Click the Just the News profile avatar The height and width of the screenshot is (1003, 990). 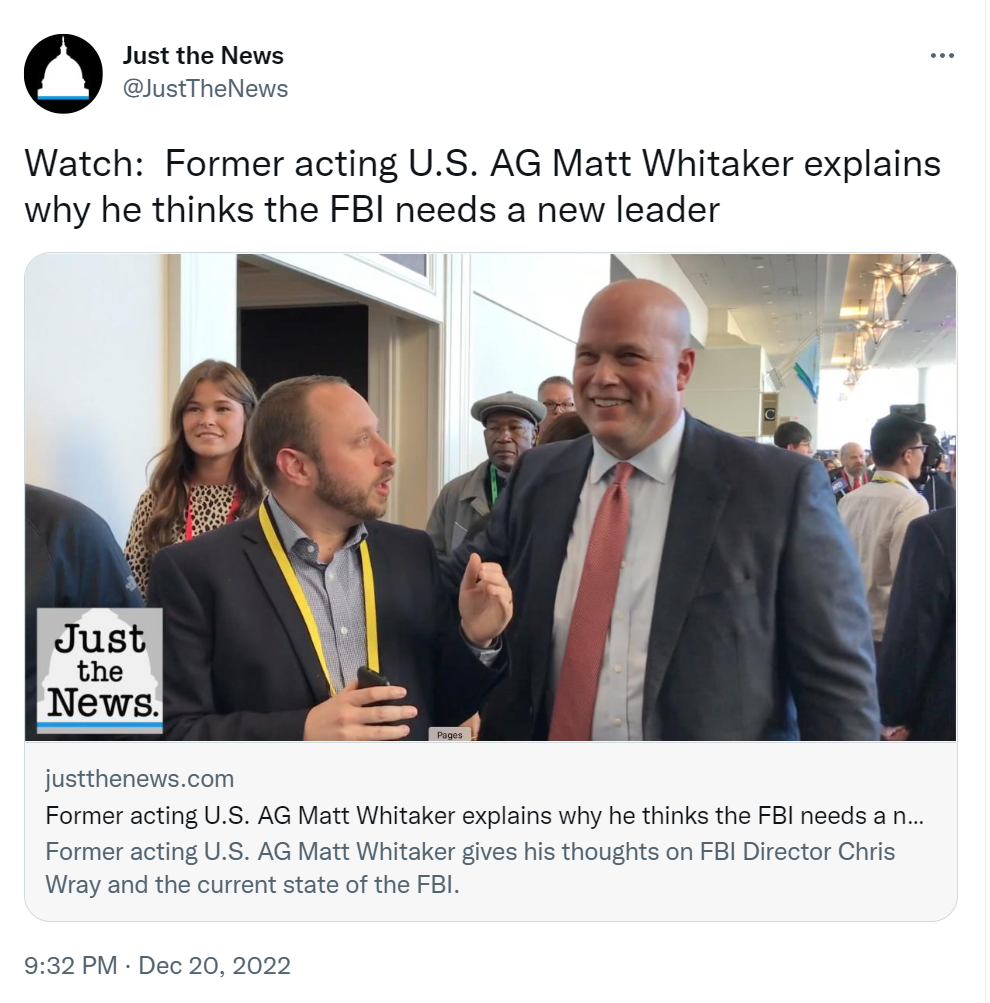[63, 74]
